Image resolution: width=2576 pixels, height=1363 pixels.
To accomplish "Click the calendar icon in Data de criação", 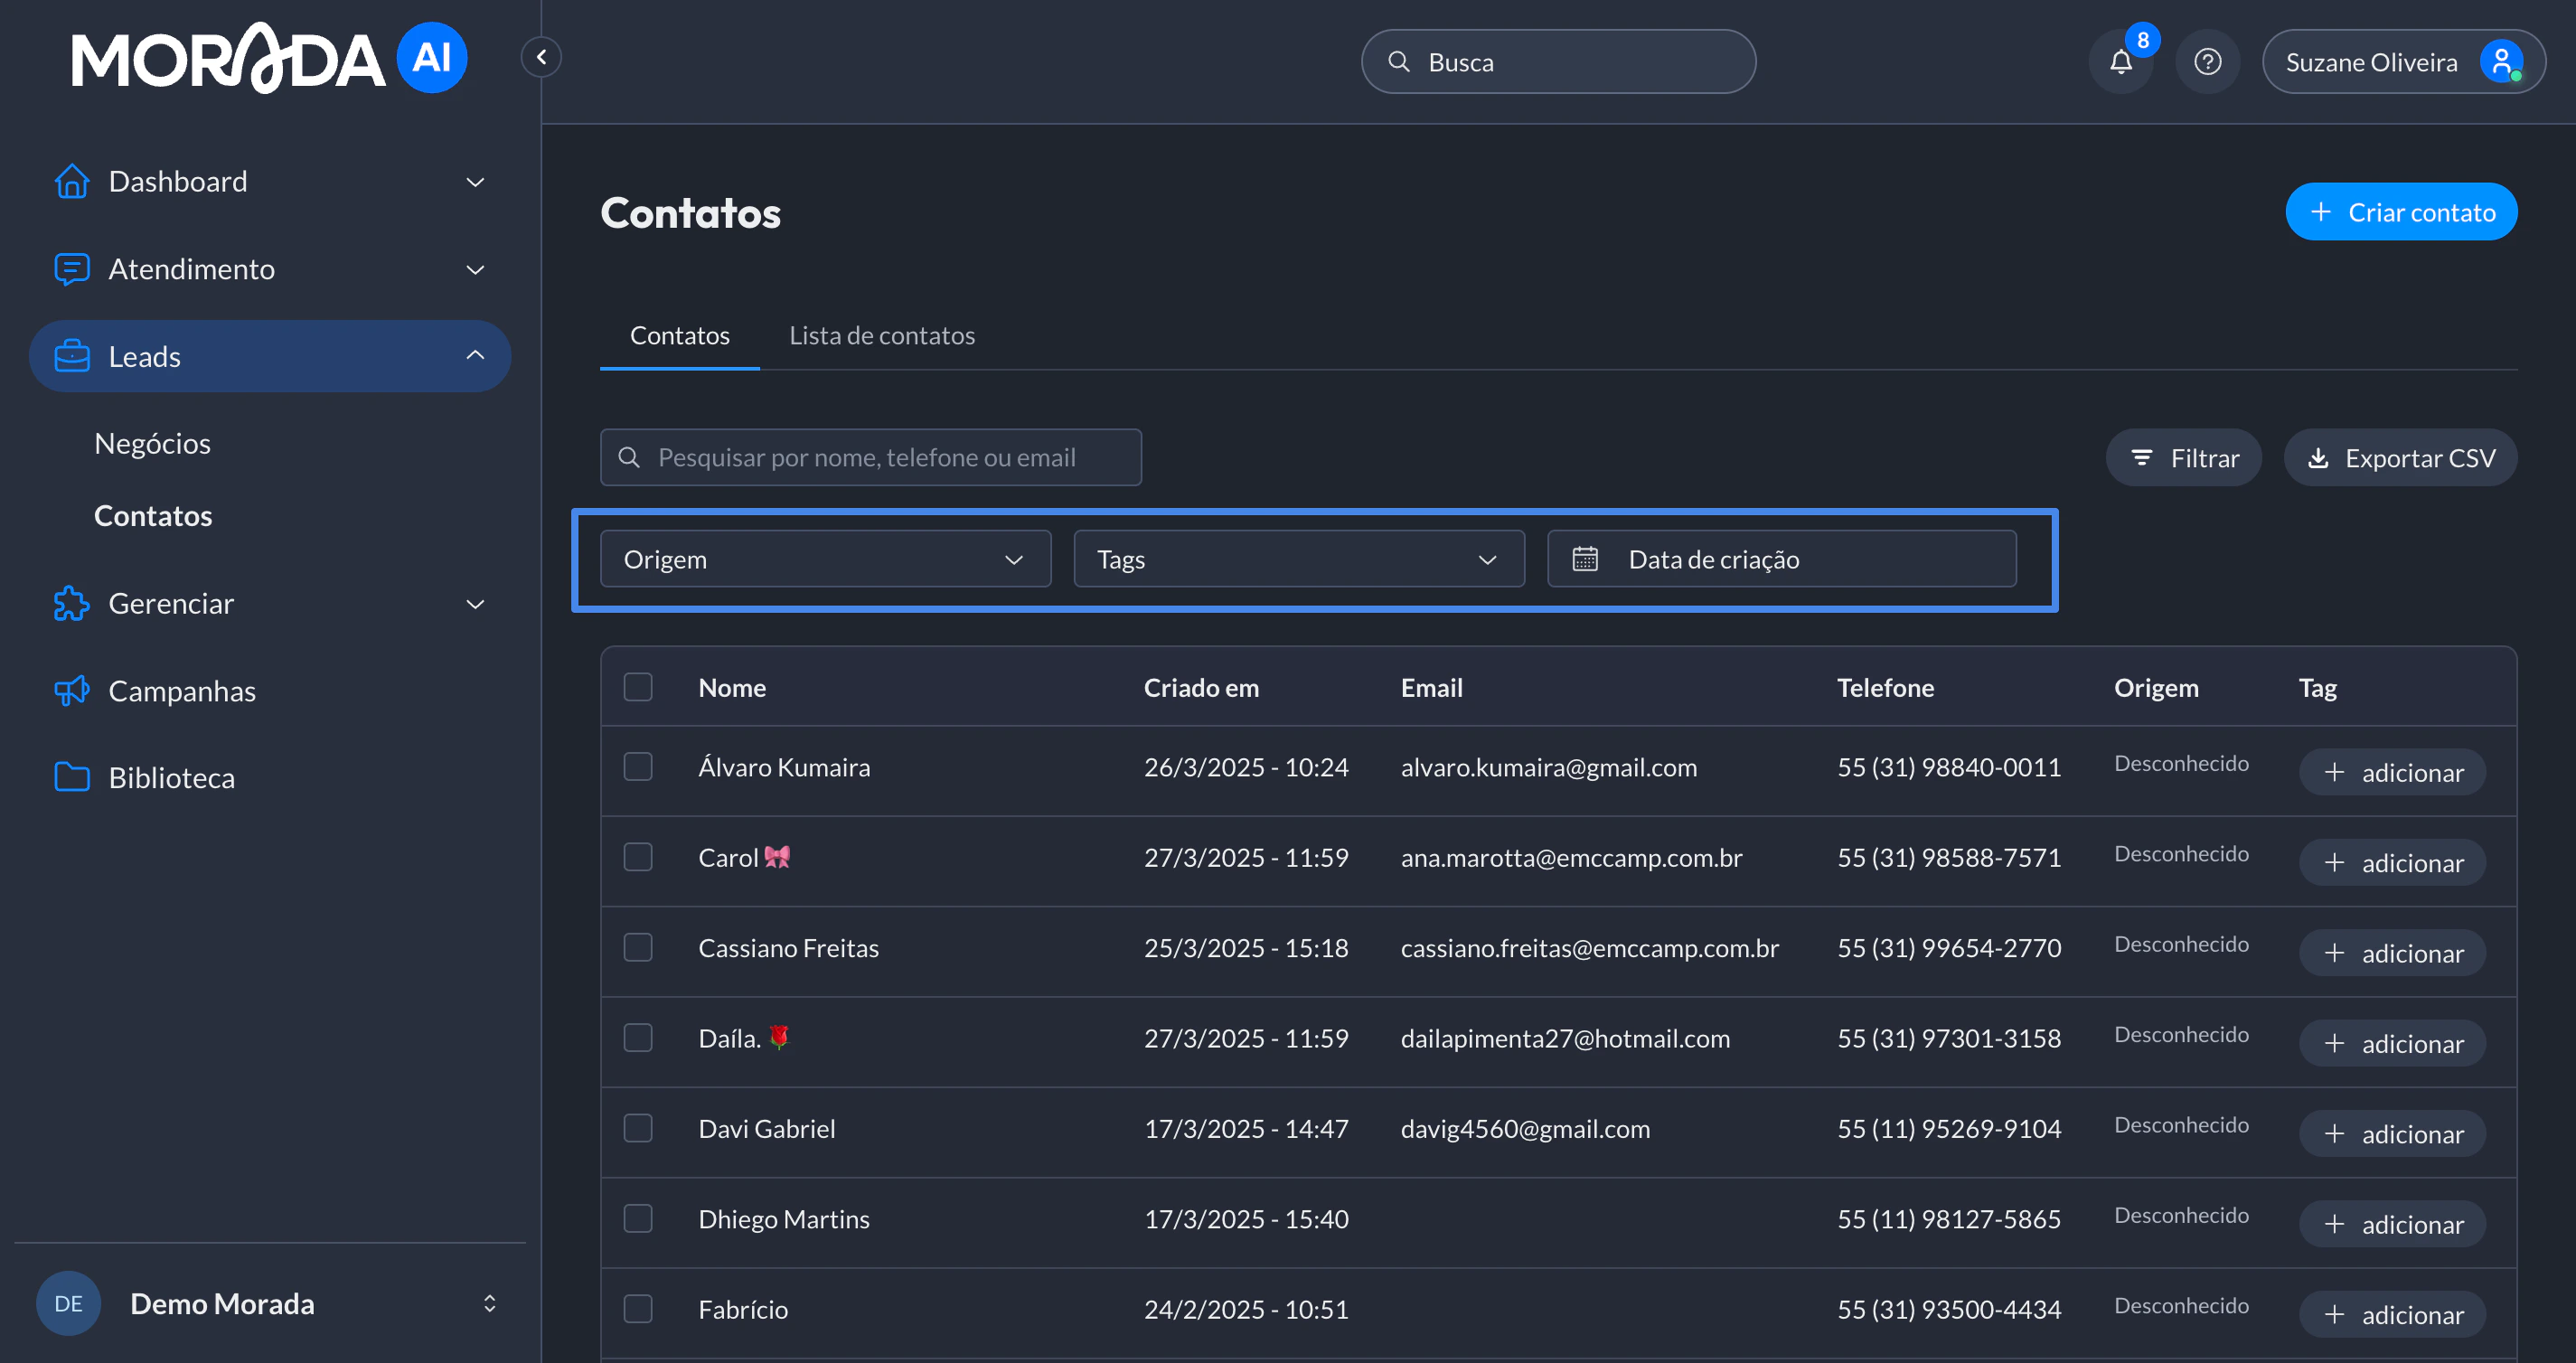I will (x=1585, y=559).
